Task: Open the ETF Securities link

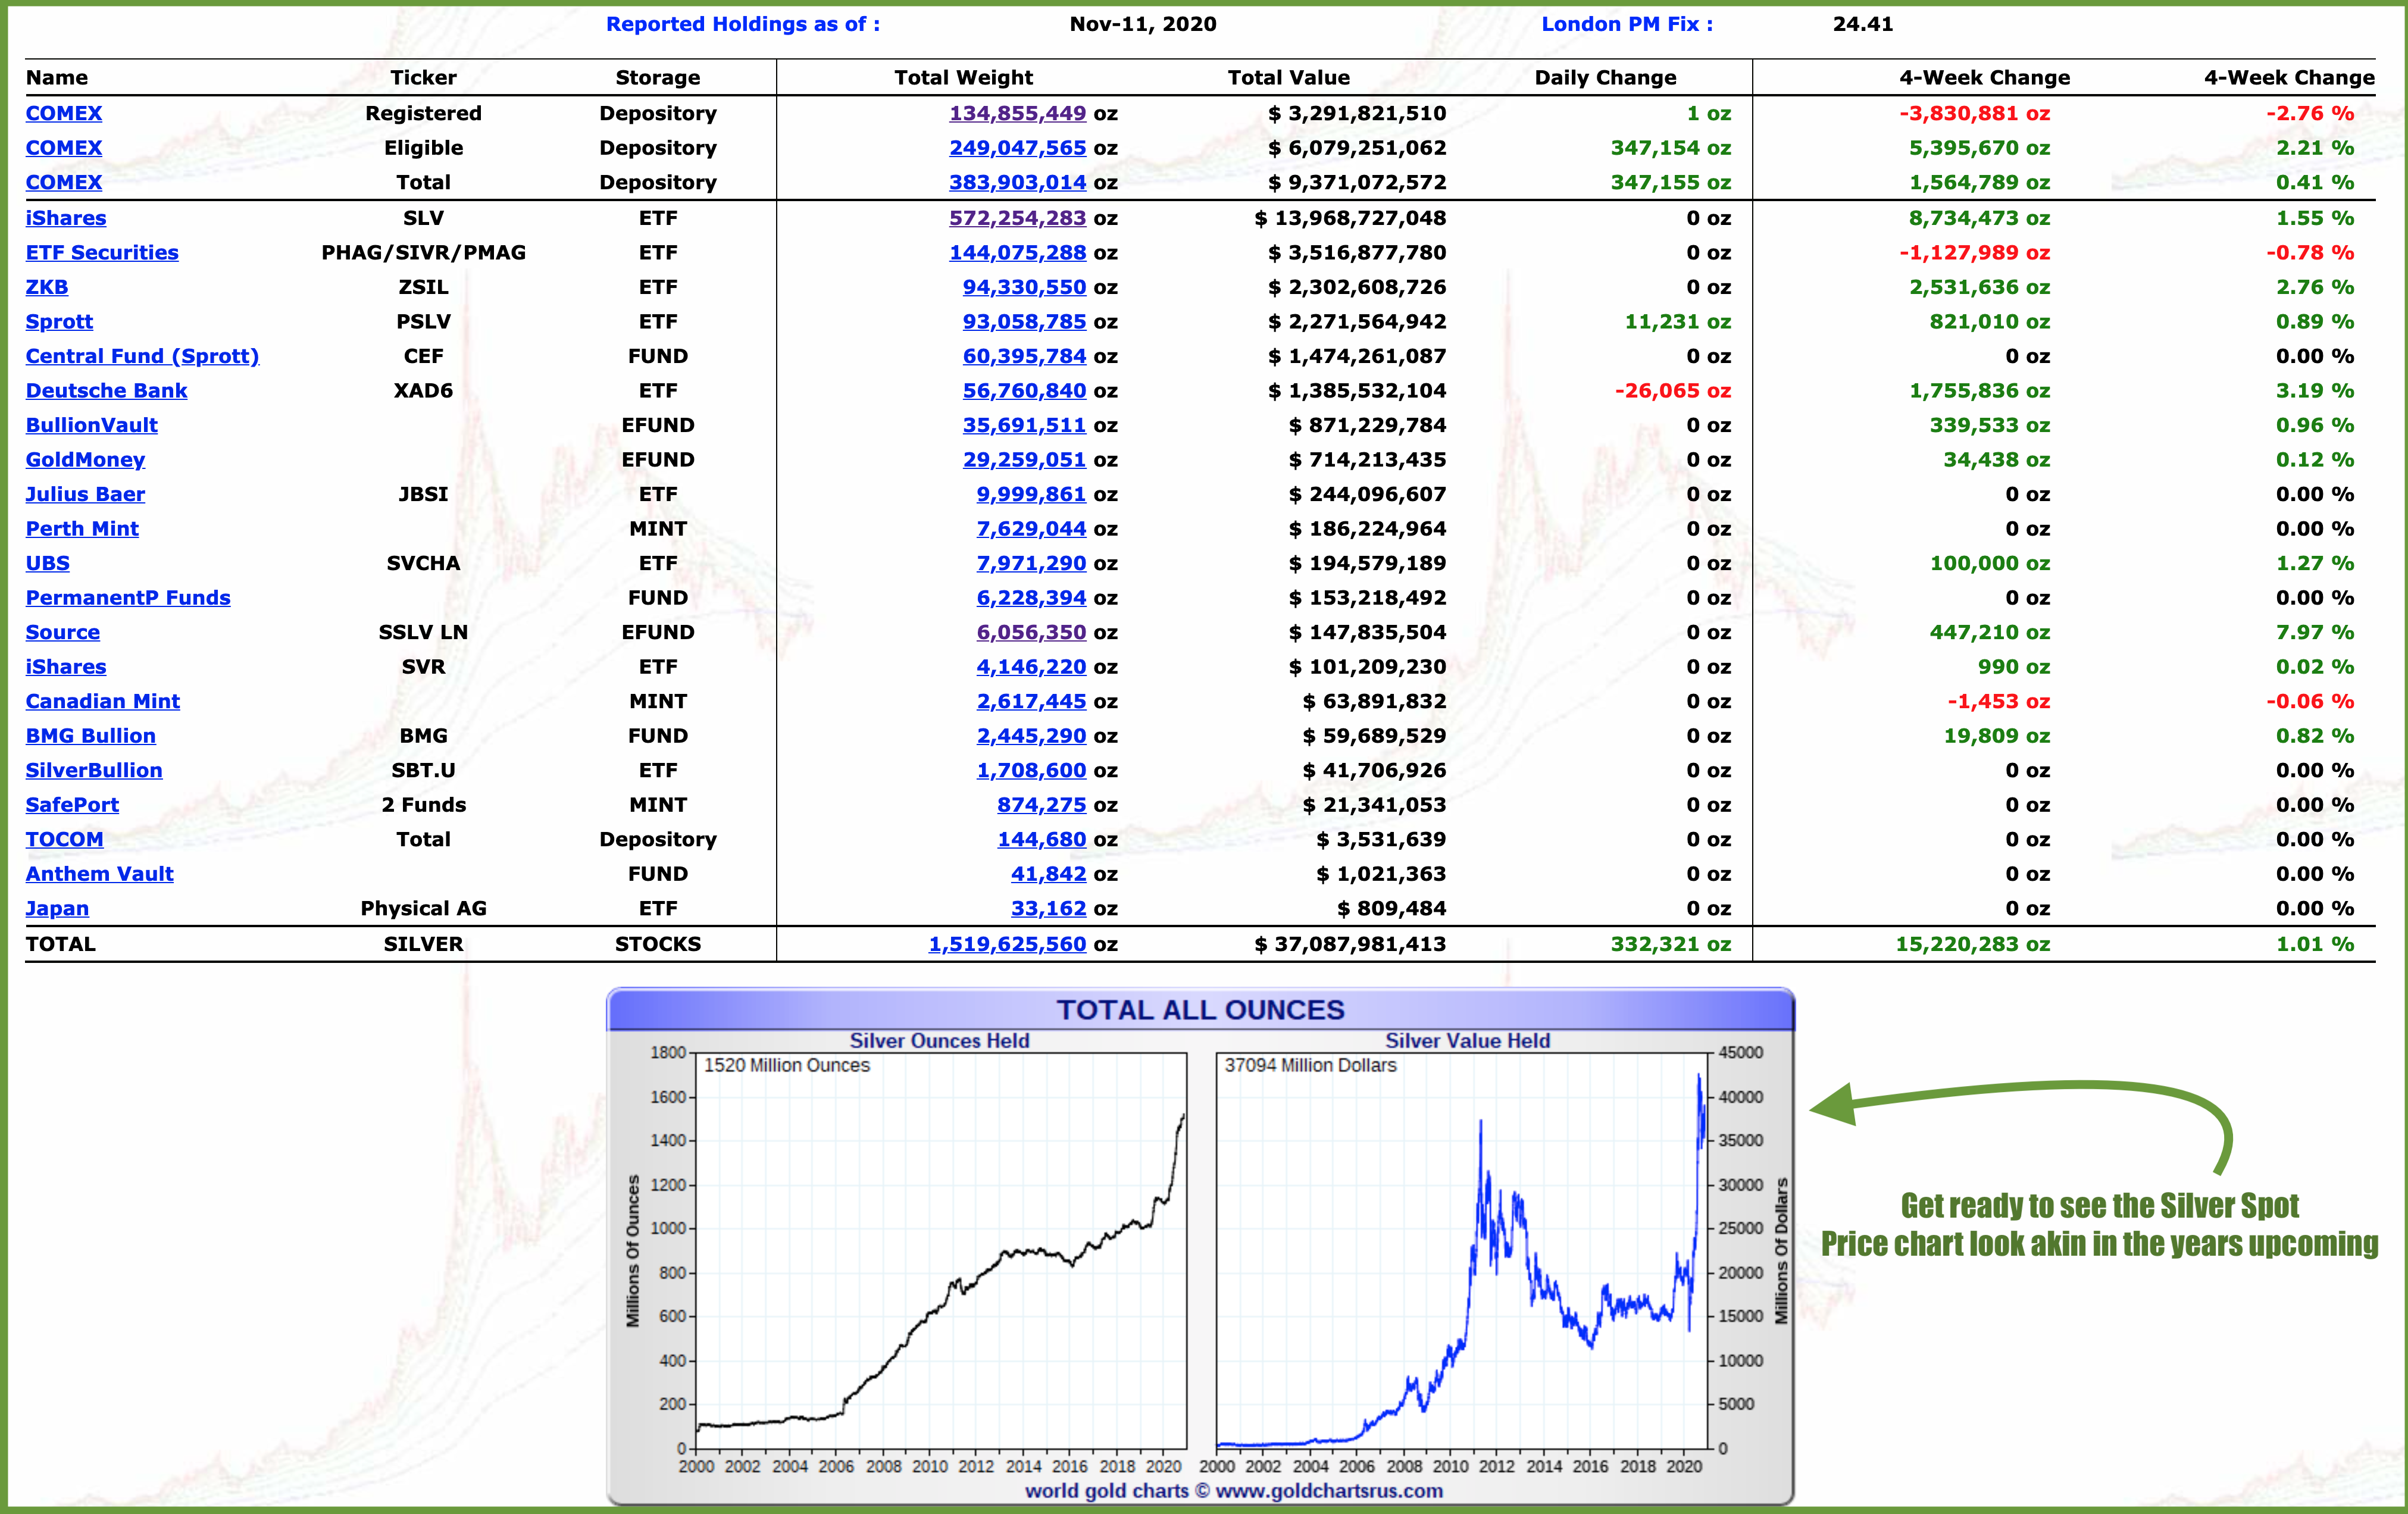Action: click(101, 252)
